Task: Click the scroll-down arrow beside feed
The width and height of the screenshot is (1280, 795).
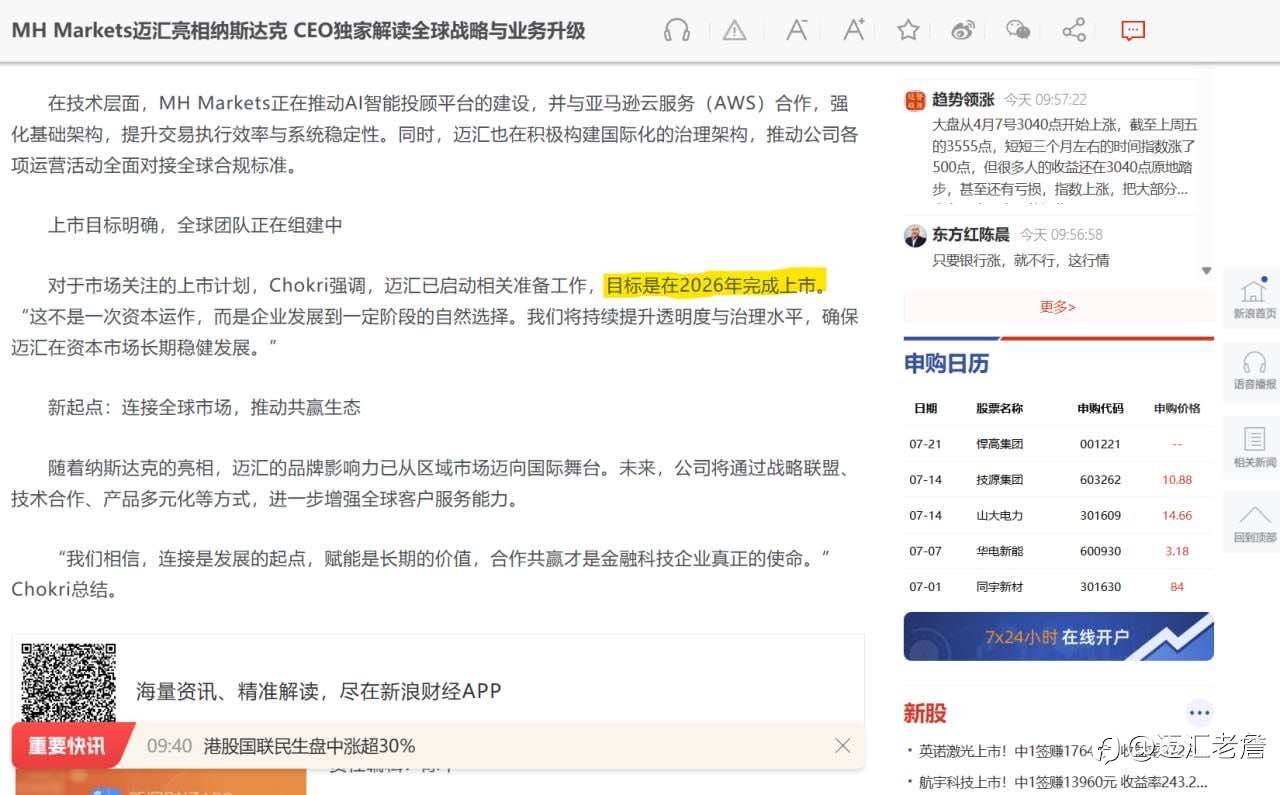Action: (1206, 271)
